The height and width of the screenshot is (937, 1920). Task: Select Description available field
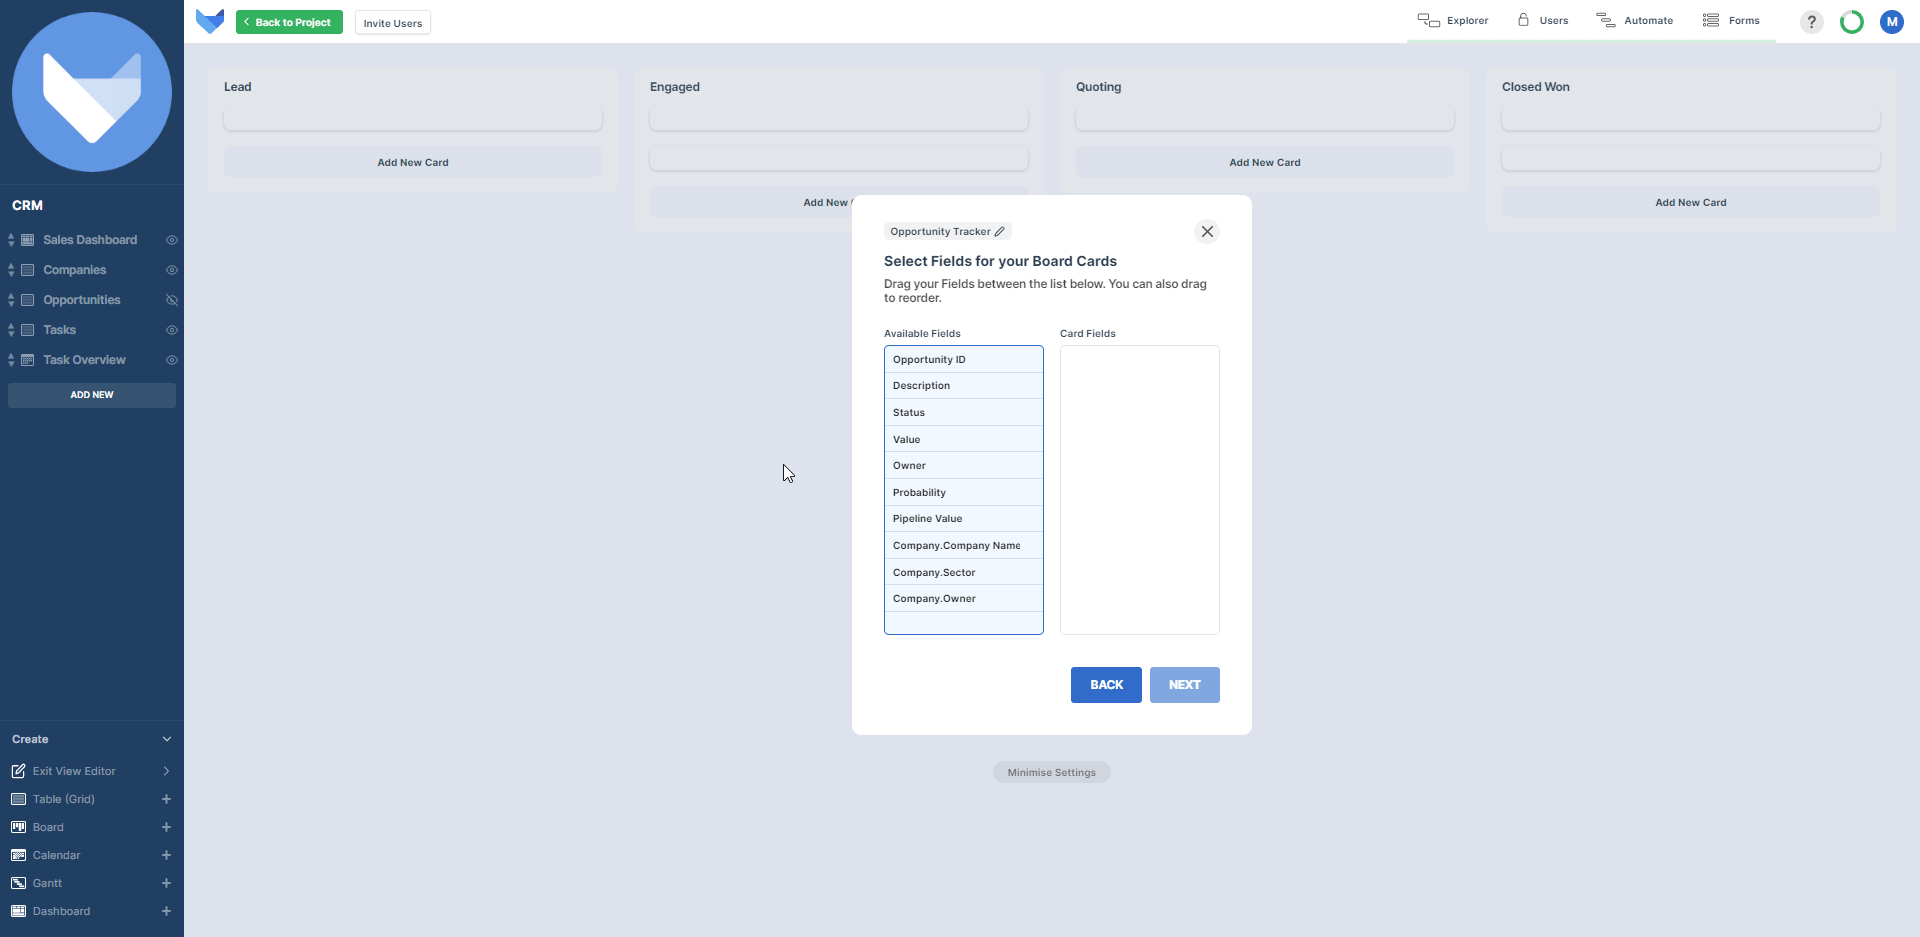click(x=964, y=386)
